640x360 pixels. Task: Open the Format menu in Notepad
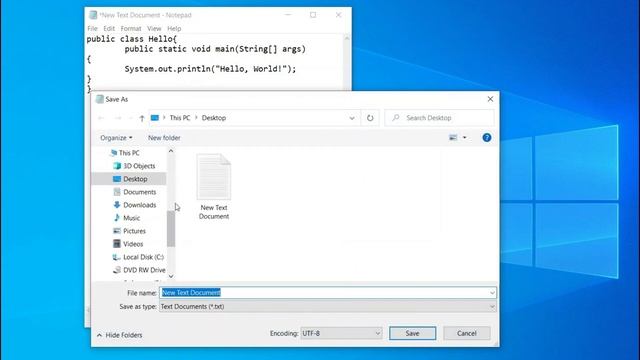click(x=131, y=29)
